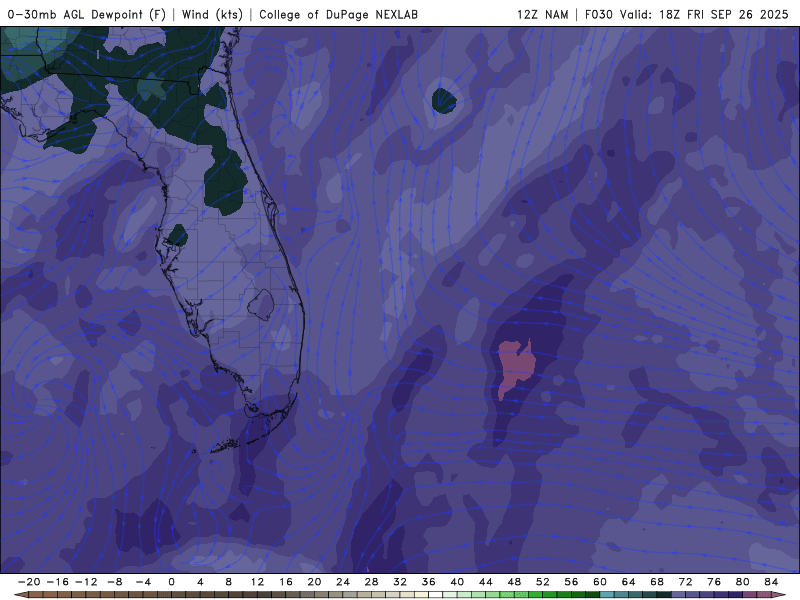Click the 60 legend value
The width and height of the screenshot is (800, 600).
pyautogui.click(x=600, y=582)
